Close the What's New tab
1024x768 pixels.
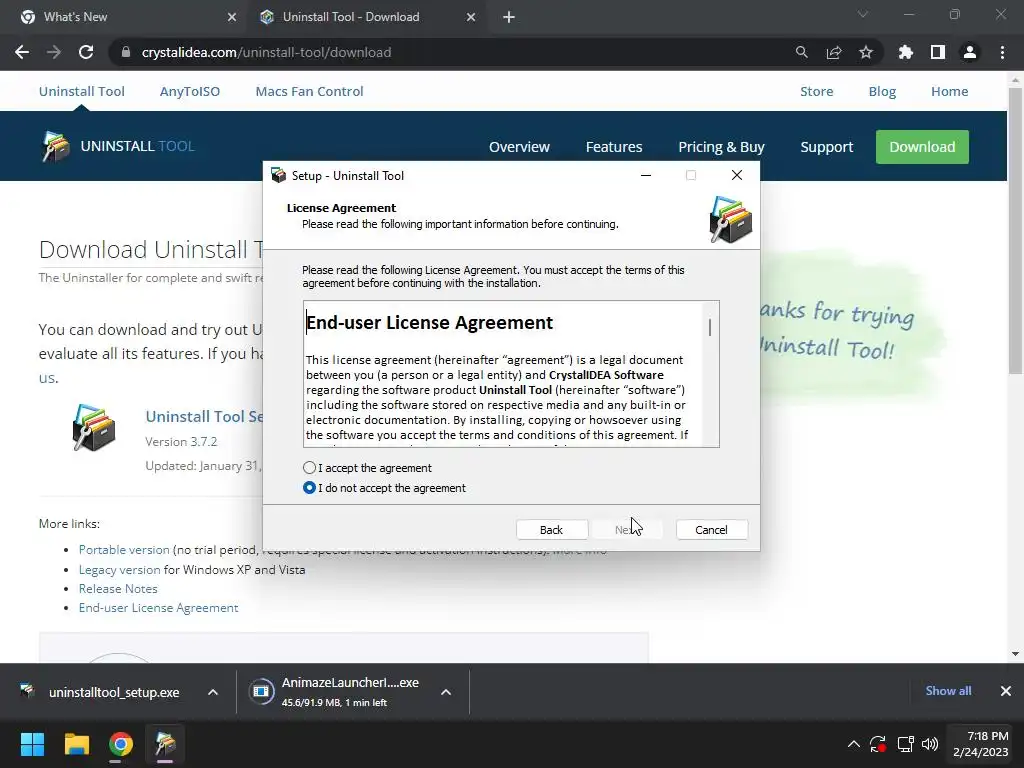click(x=232, y=17)
